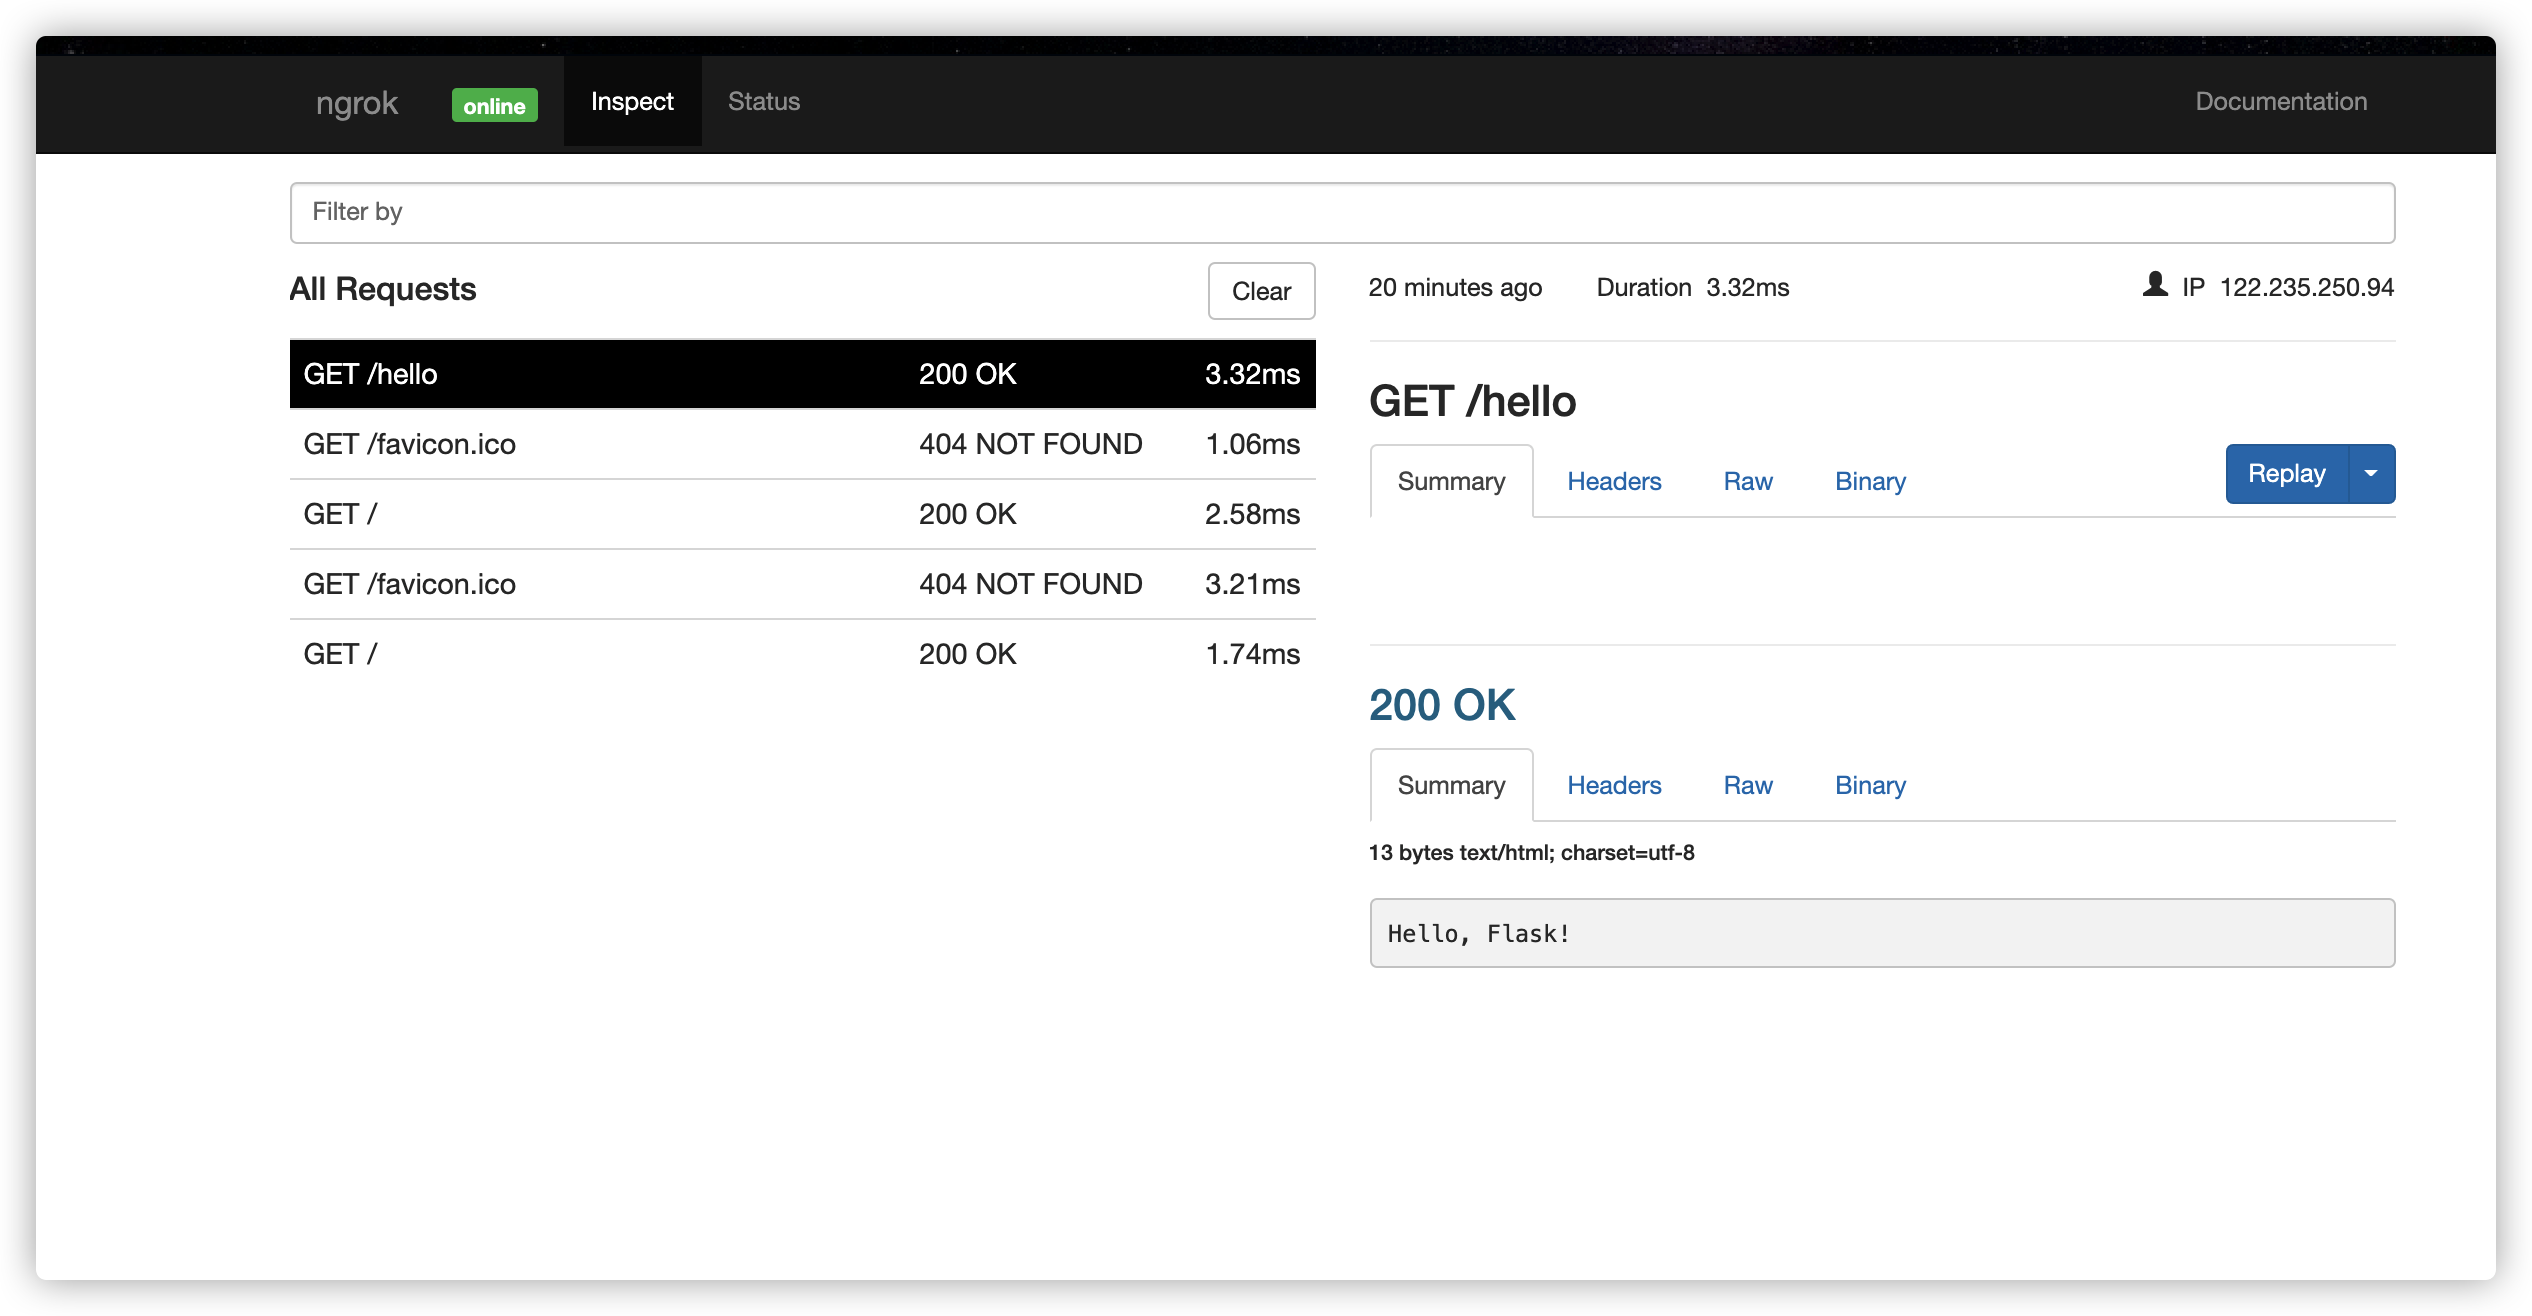2532x1316 pixels.
Task: Click the Hello, Flask! response body box
Action: pyautogui.click(x=1882, y=933)
